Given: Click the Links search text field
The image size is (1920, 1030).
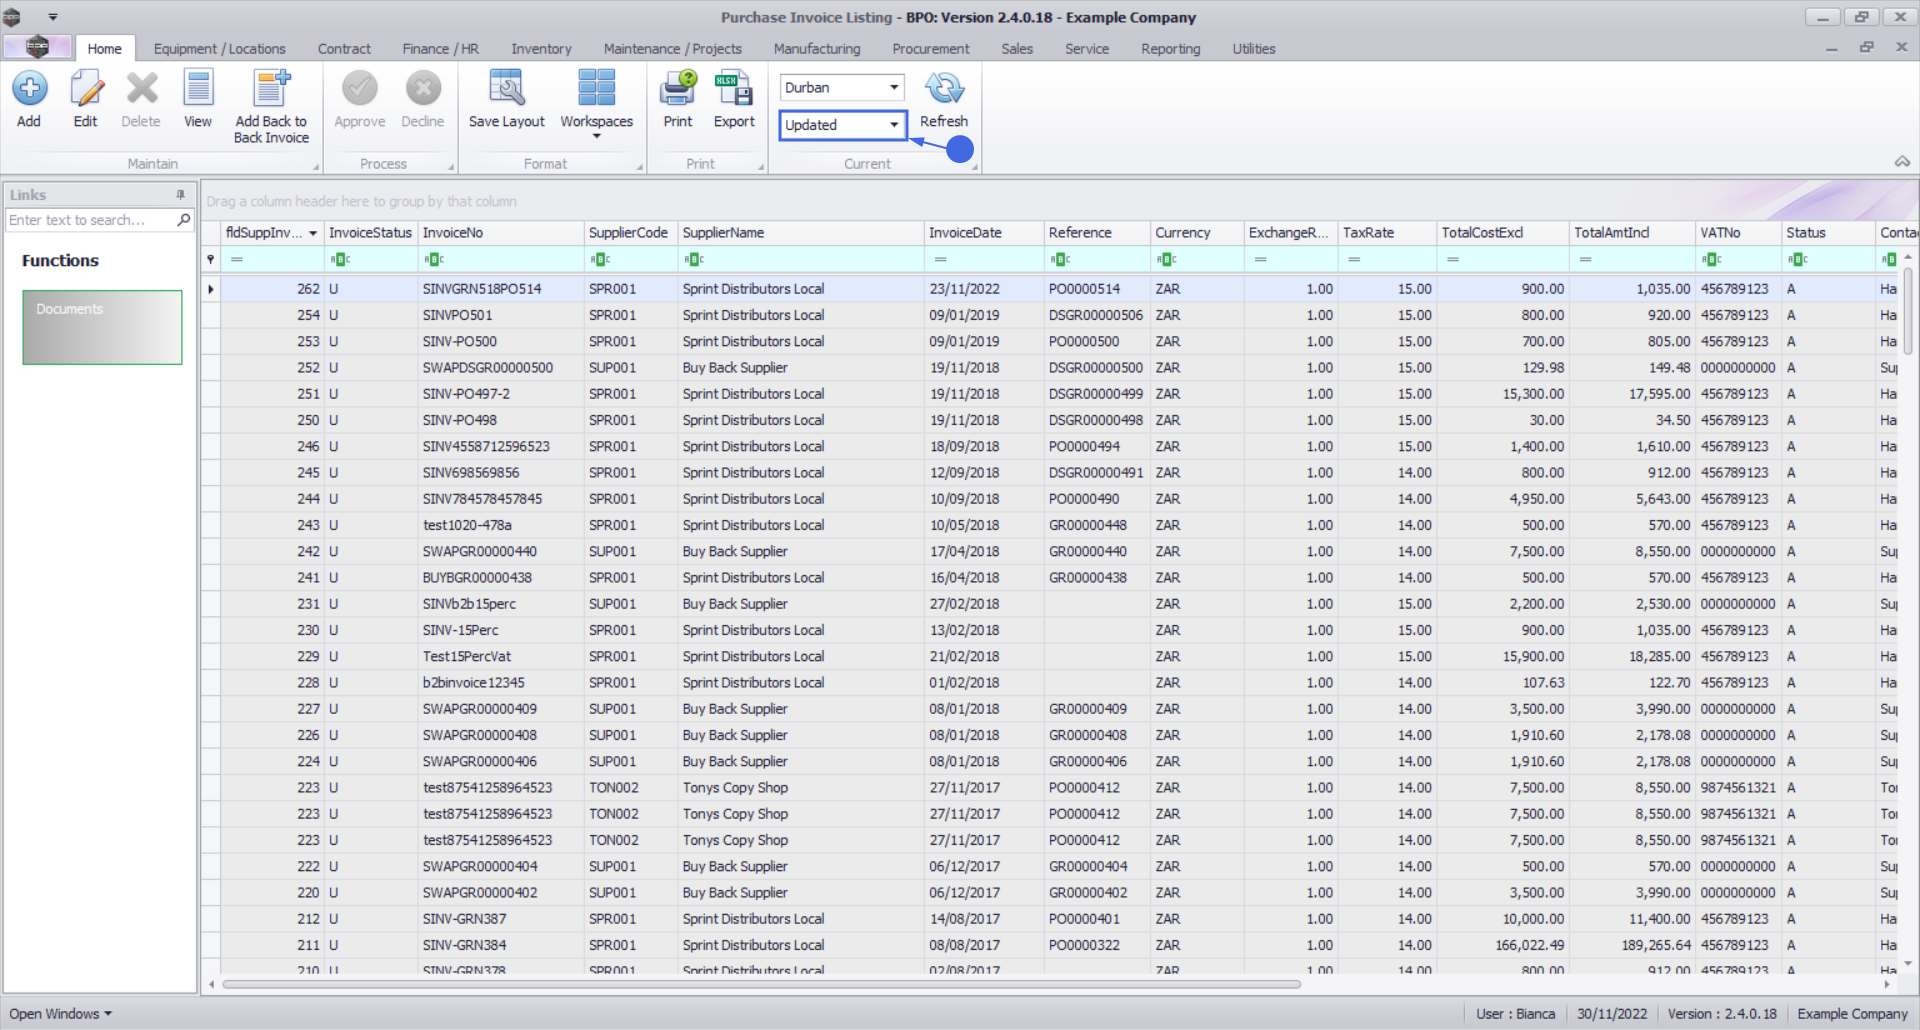Looking at the screenshot, I should pos(90,220).
